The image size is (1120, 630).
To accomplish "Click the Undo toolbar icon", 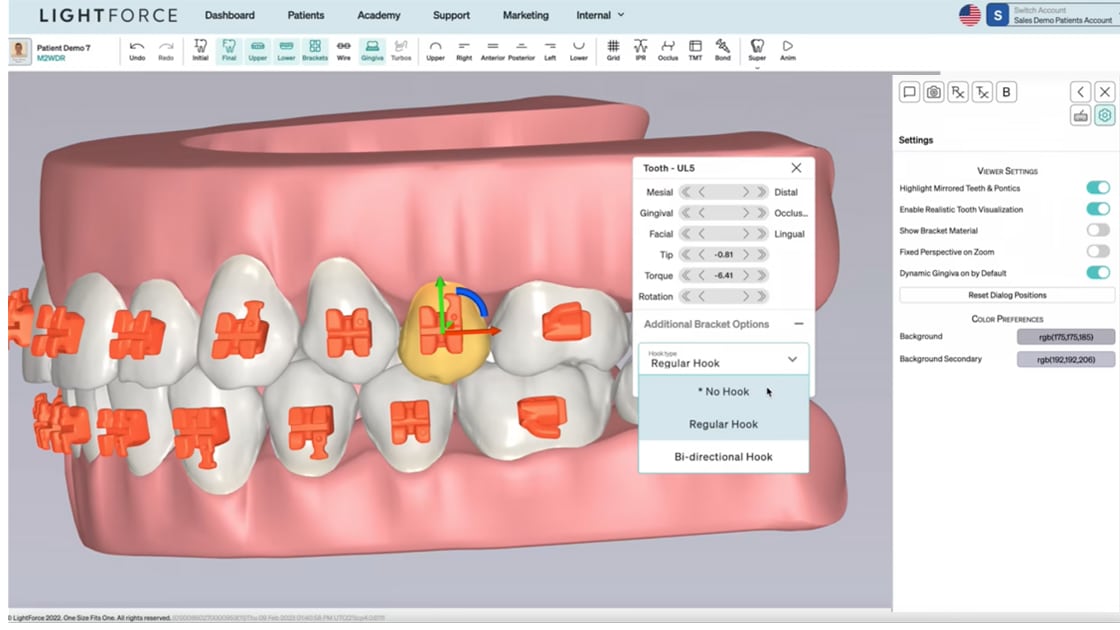I will pos(137,50).
